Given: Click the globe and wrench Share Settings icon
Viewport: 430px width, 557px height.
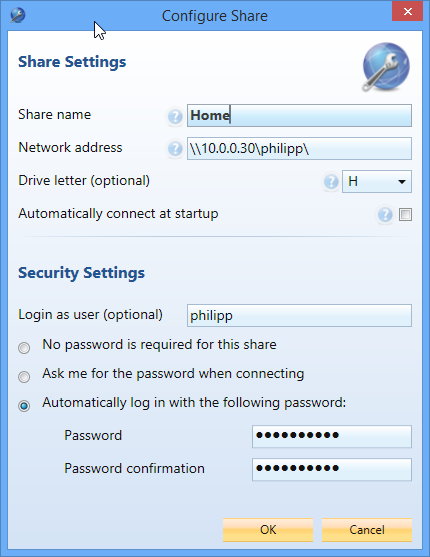Looking at the screenshot, I should coord(386,67).
